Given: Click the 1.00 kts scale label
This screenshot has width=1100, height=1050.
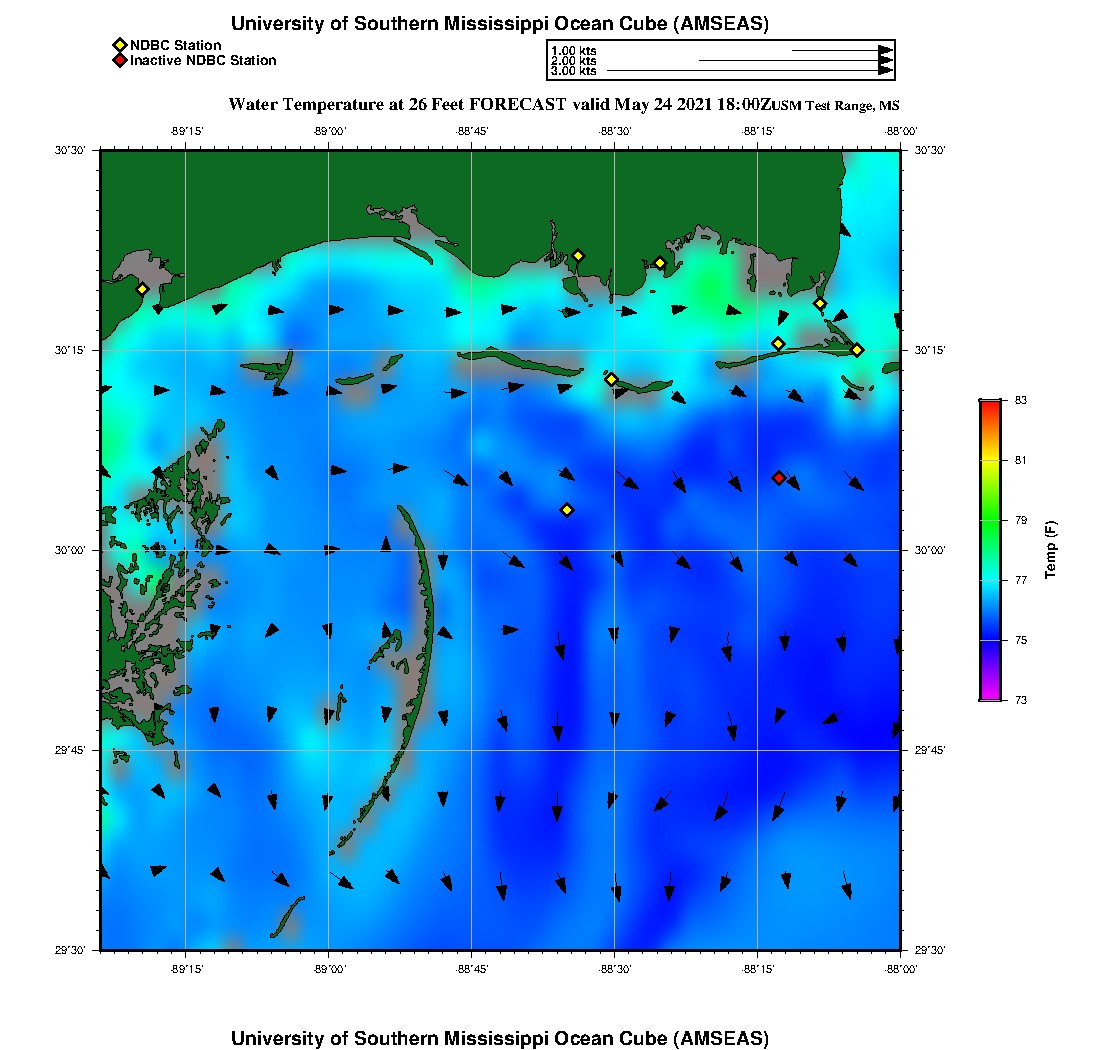Looking at the screenshot, I should [x=574, y=50].
